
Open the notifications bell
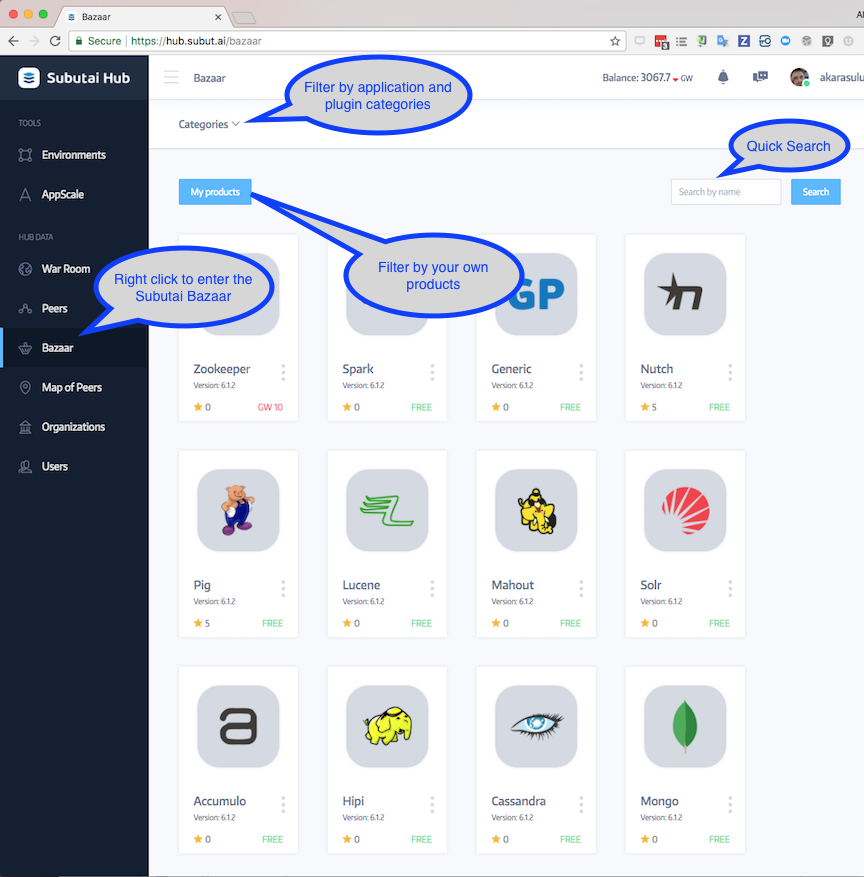[x=723, y=77]
